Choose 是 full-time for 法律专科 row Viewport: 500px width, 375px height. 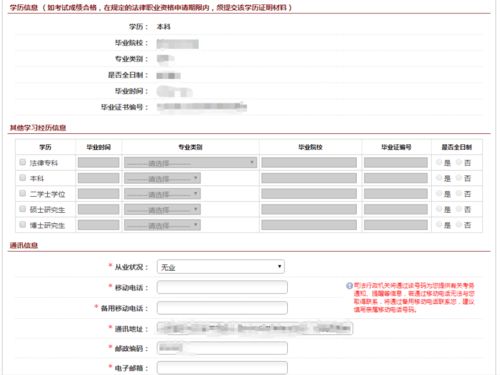[439, 162]
